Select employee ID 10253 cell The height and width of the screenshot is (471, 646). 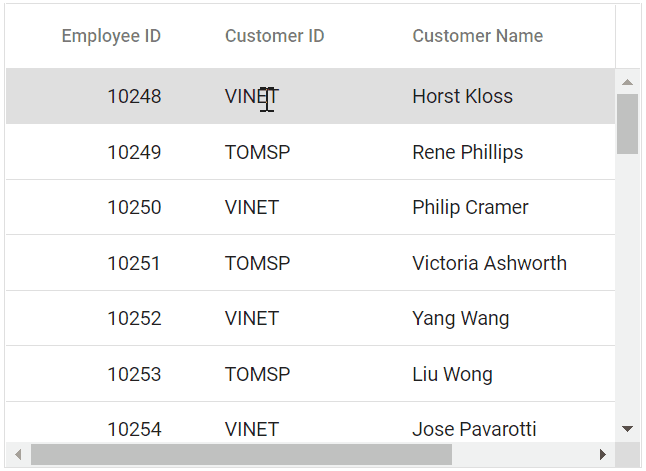coord(134,375)
